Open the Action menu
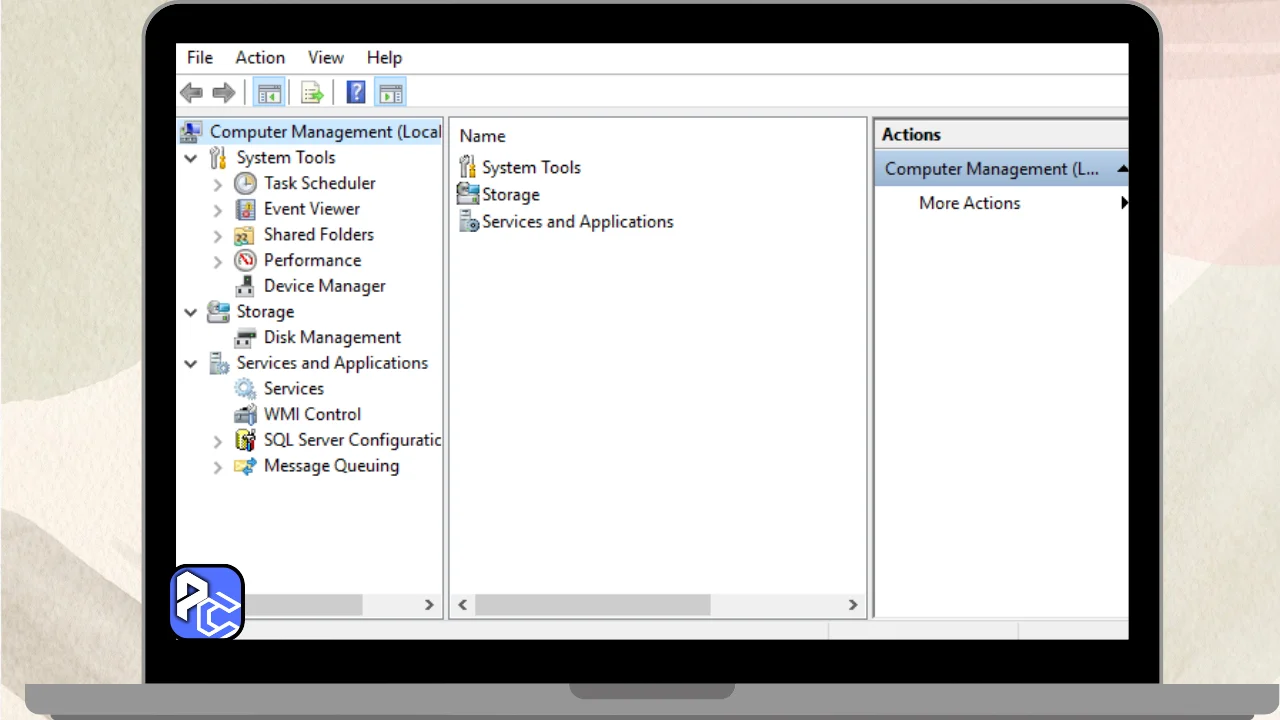The width and height of the screenshot is (1280, 720). tap(260, 58)
